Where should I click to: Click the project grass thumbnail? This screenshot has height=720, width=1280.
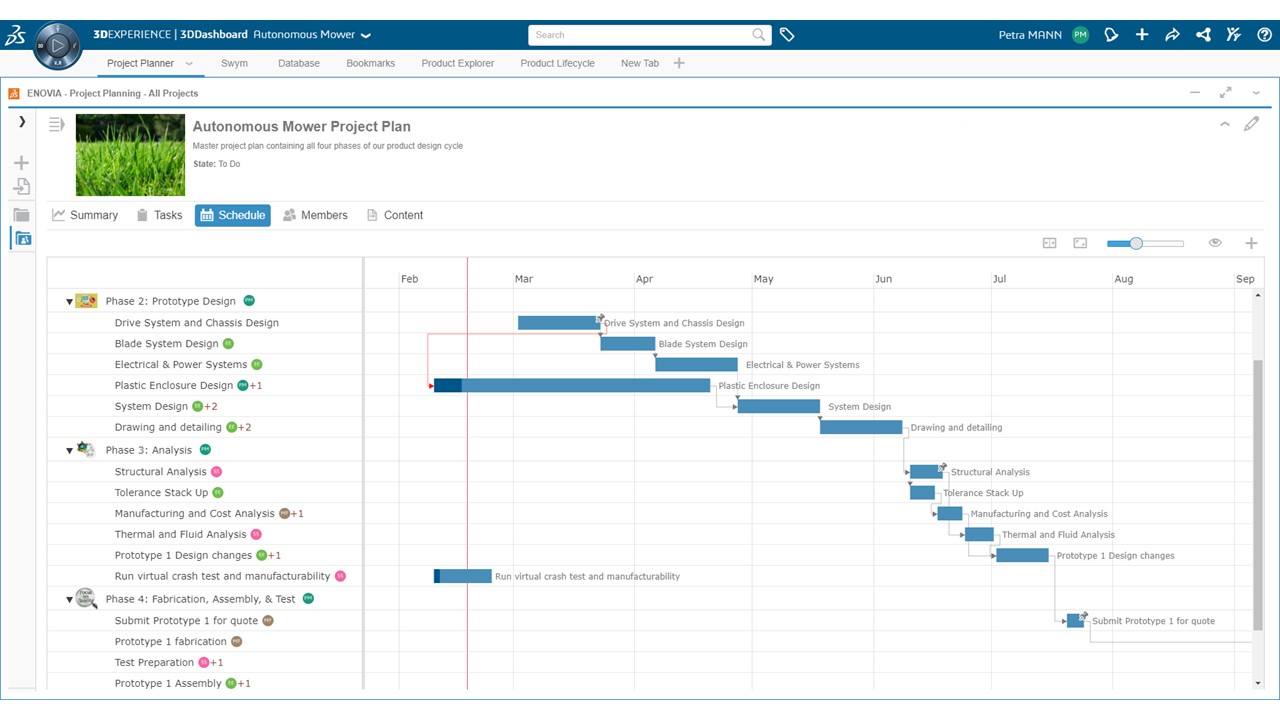pyautogui.click(x=130, y=154)
